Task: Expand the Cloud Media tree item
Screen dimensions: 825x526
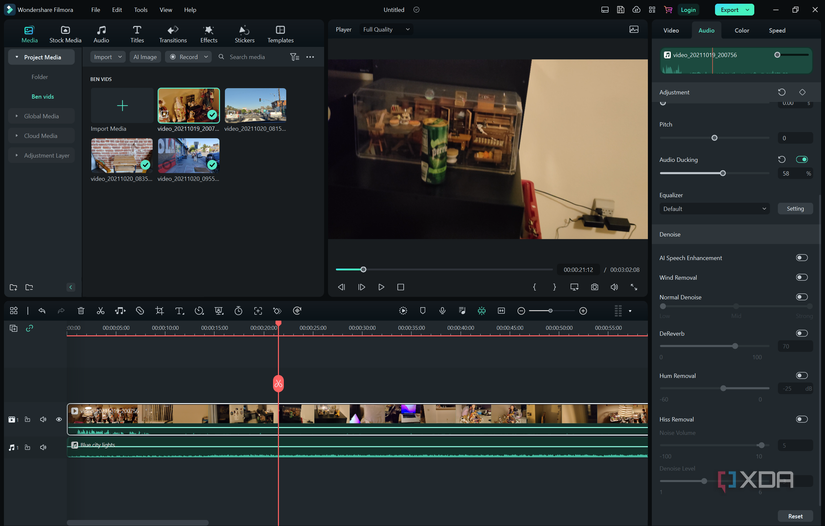Action: [17, 136]
